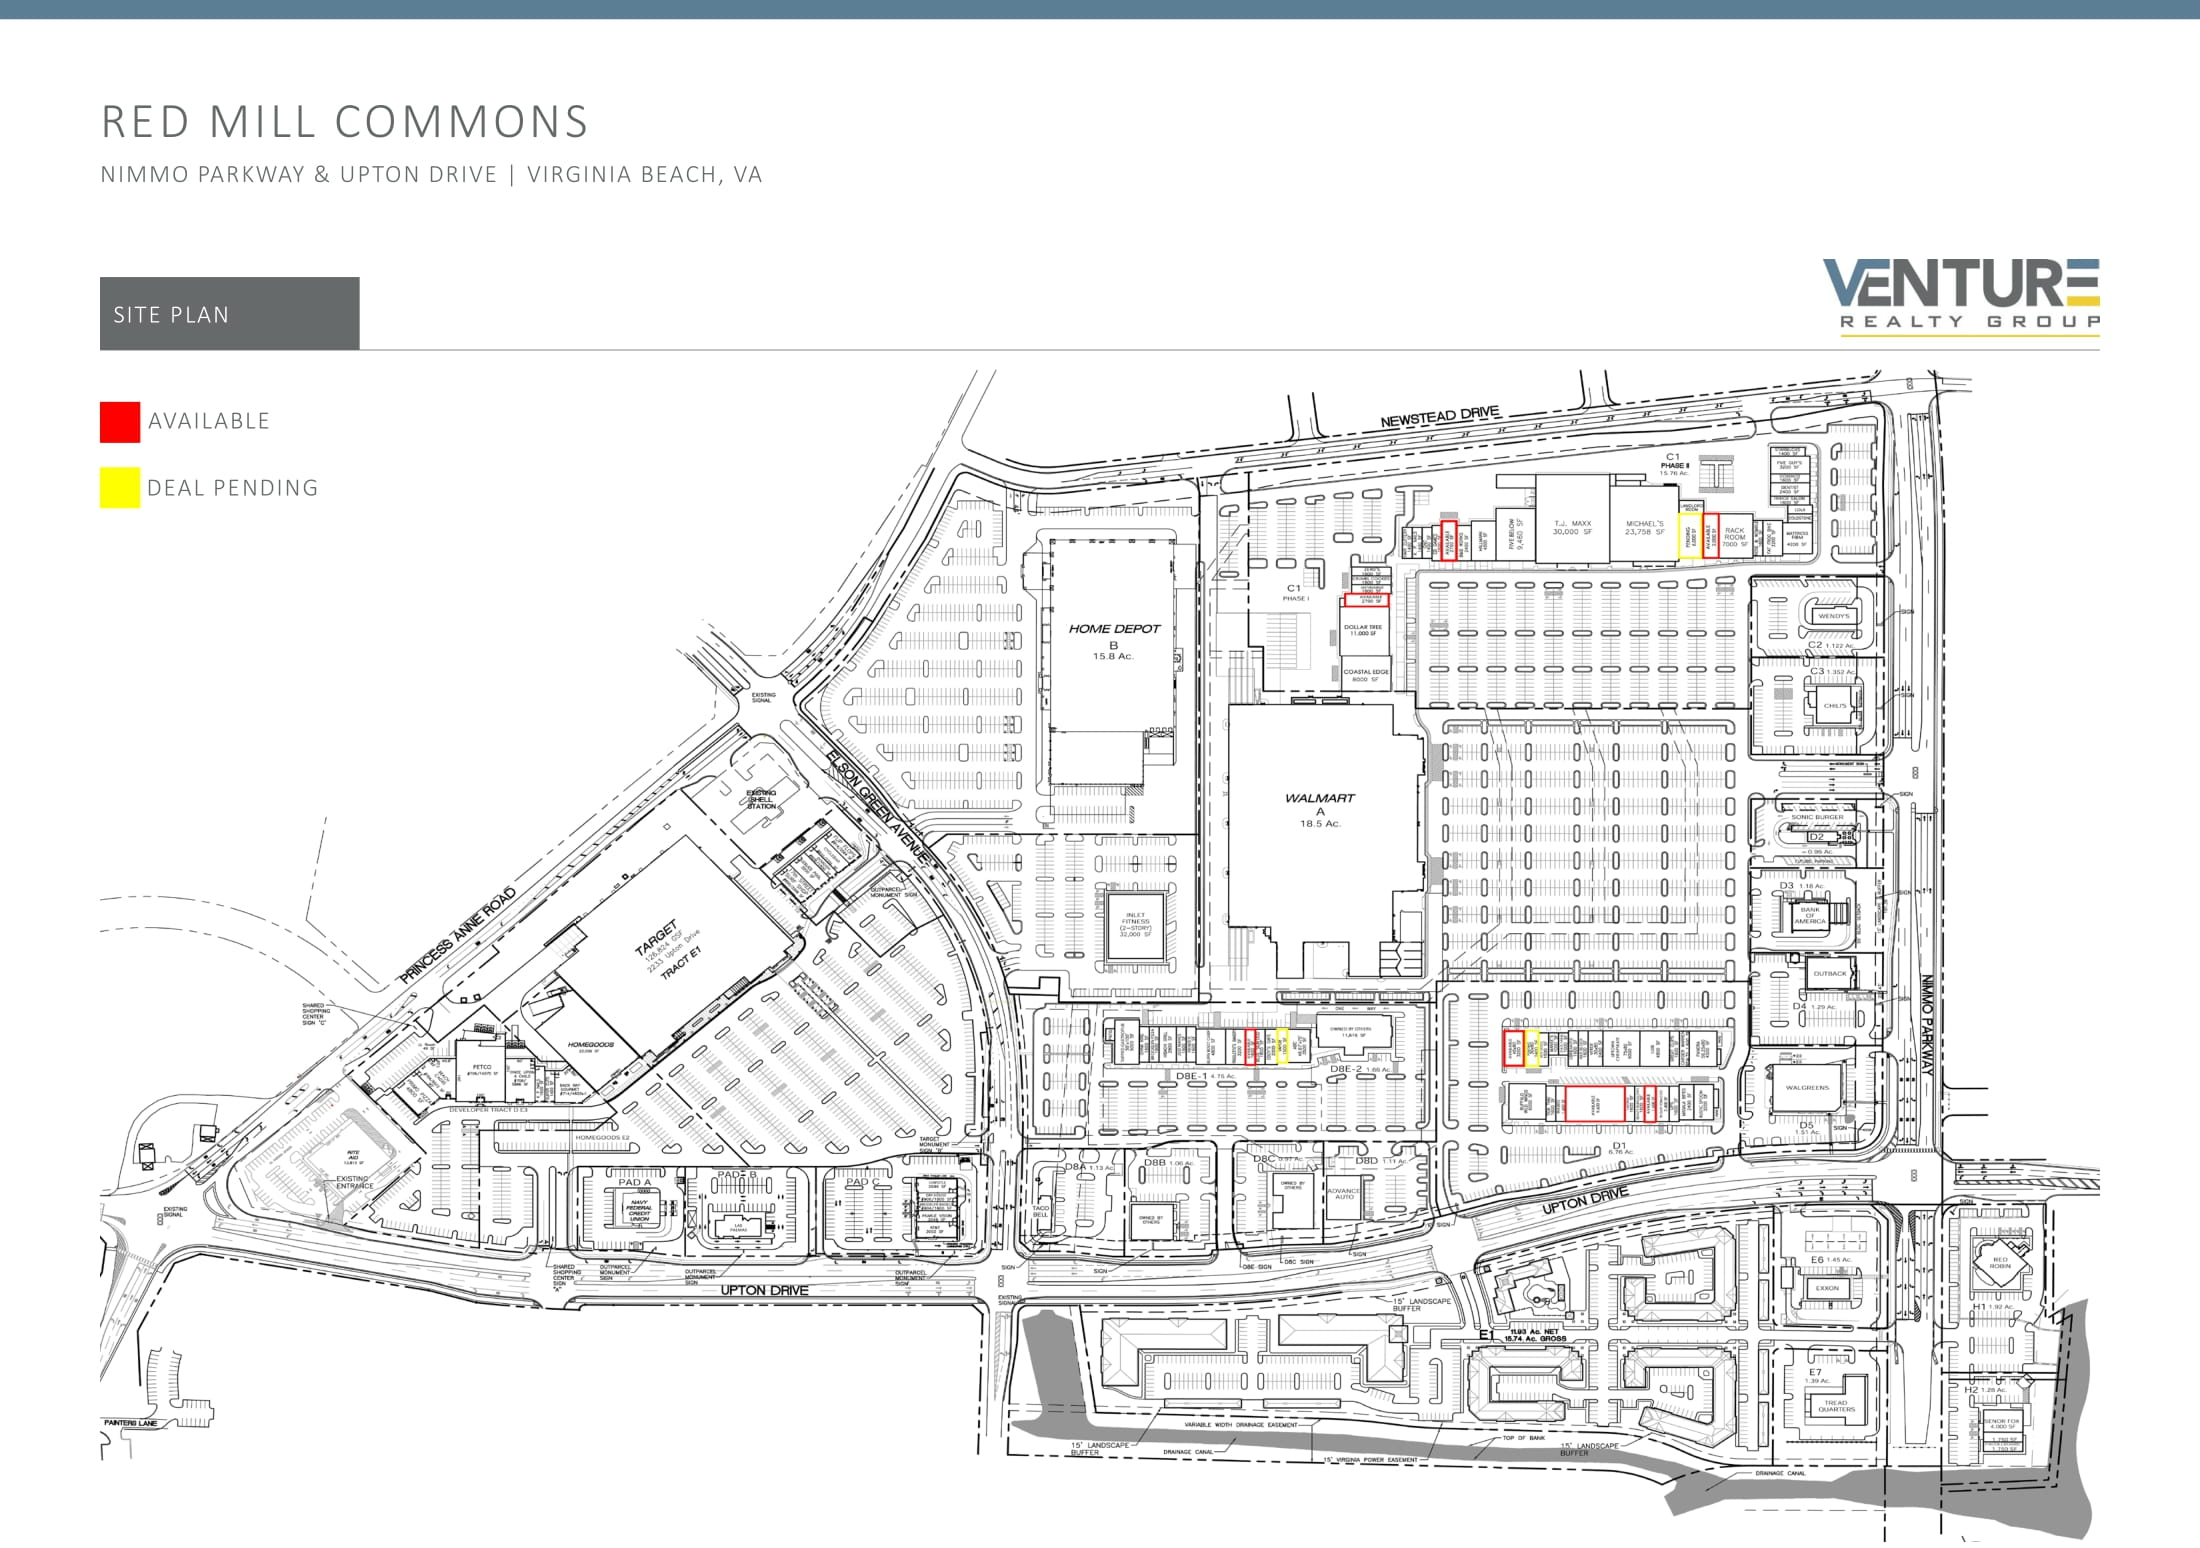Click the Nimmo Parkway & Upton Drive address line
Image resolution: width=2200 pixels, height=1548 pixels.
(x=431, y=175)
